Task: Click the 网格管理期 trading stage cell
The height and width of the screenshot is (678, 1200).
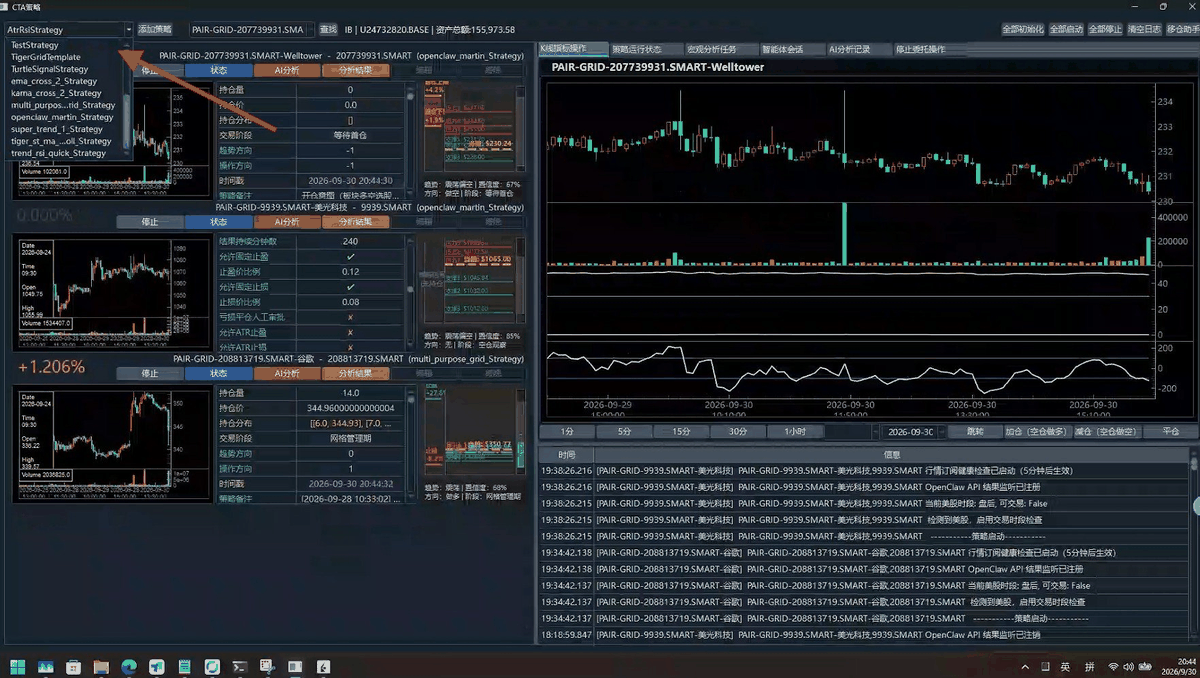Action: [350, 438]
